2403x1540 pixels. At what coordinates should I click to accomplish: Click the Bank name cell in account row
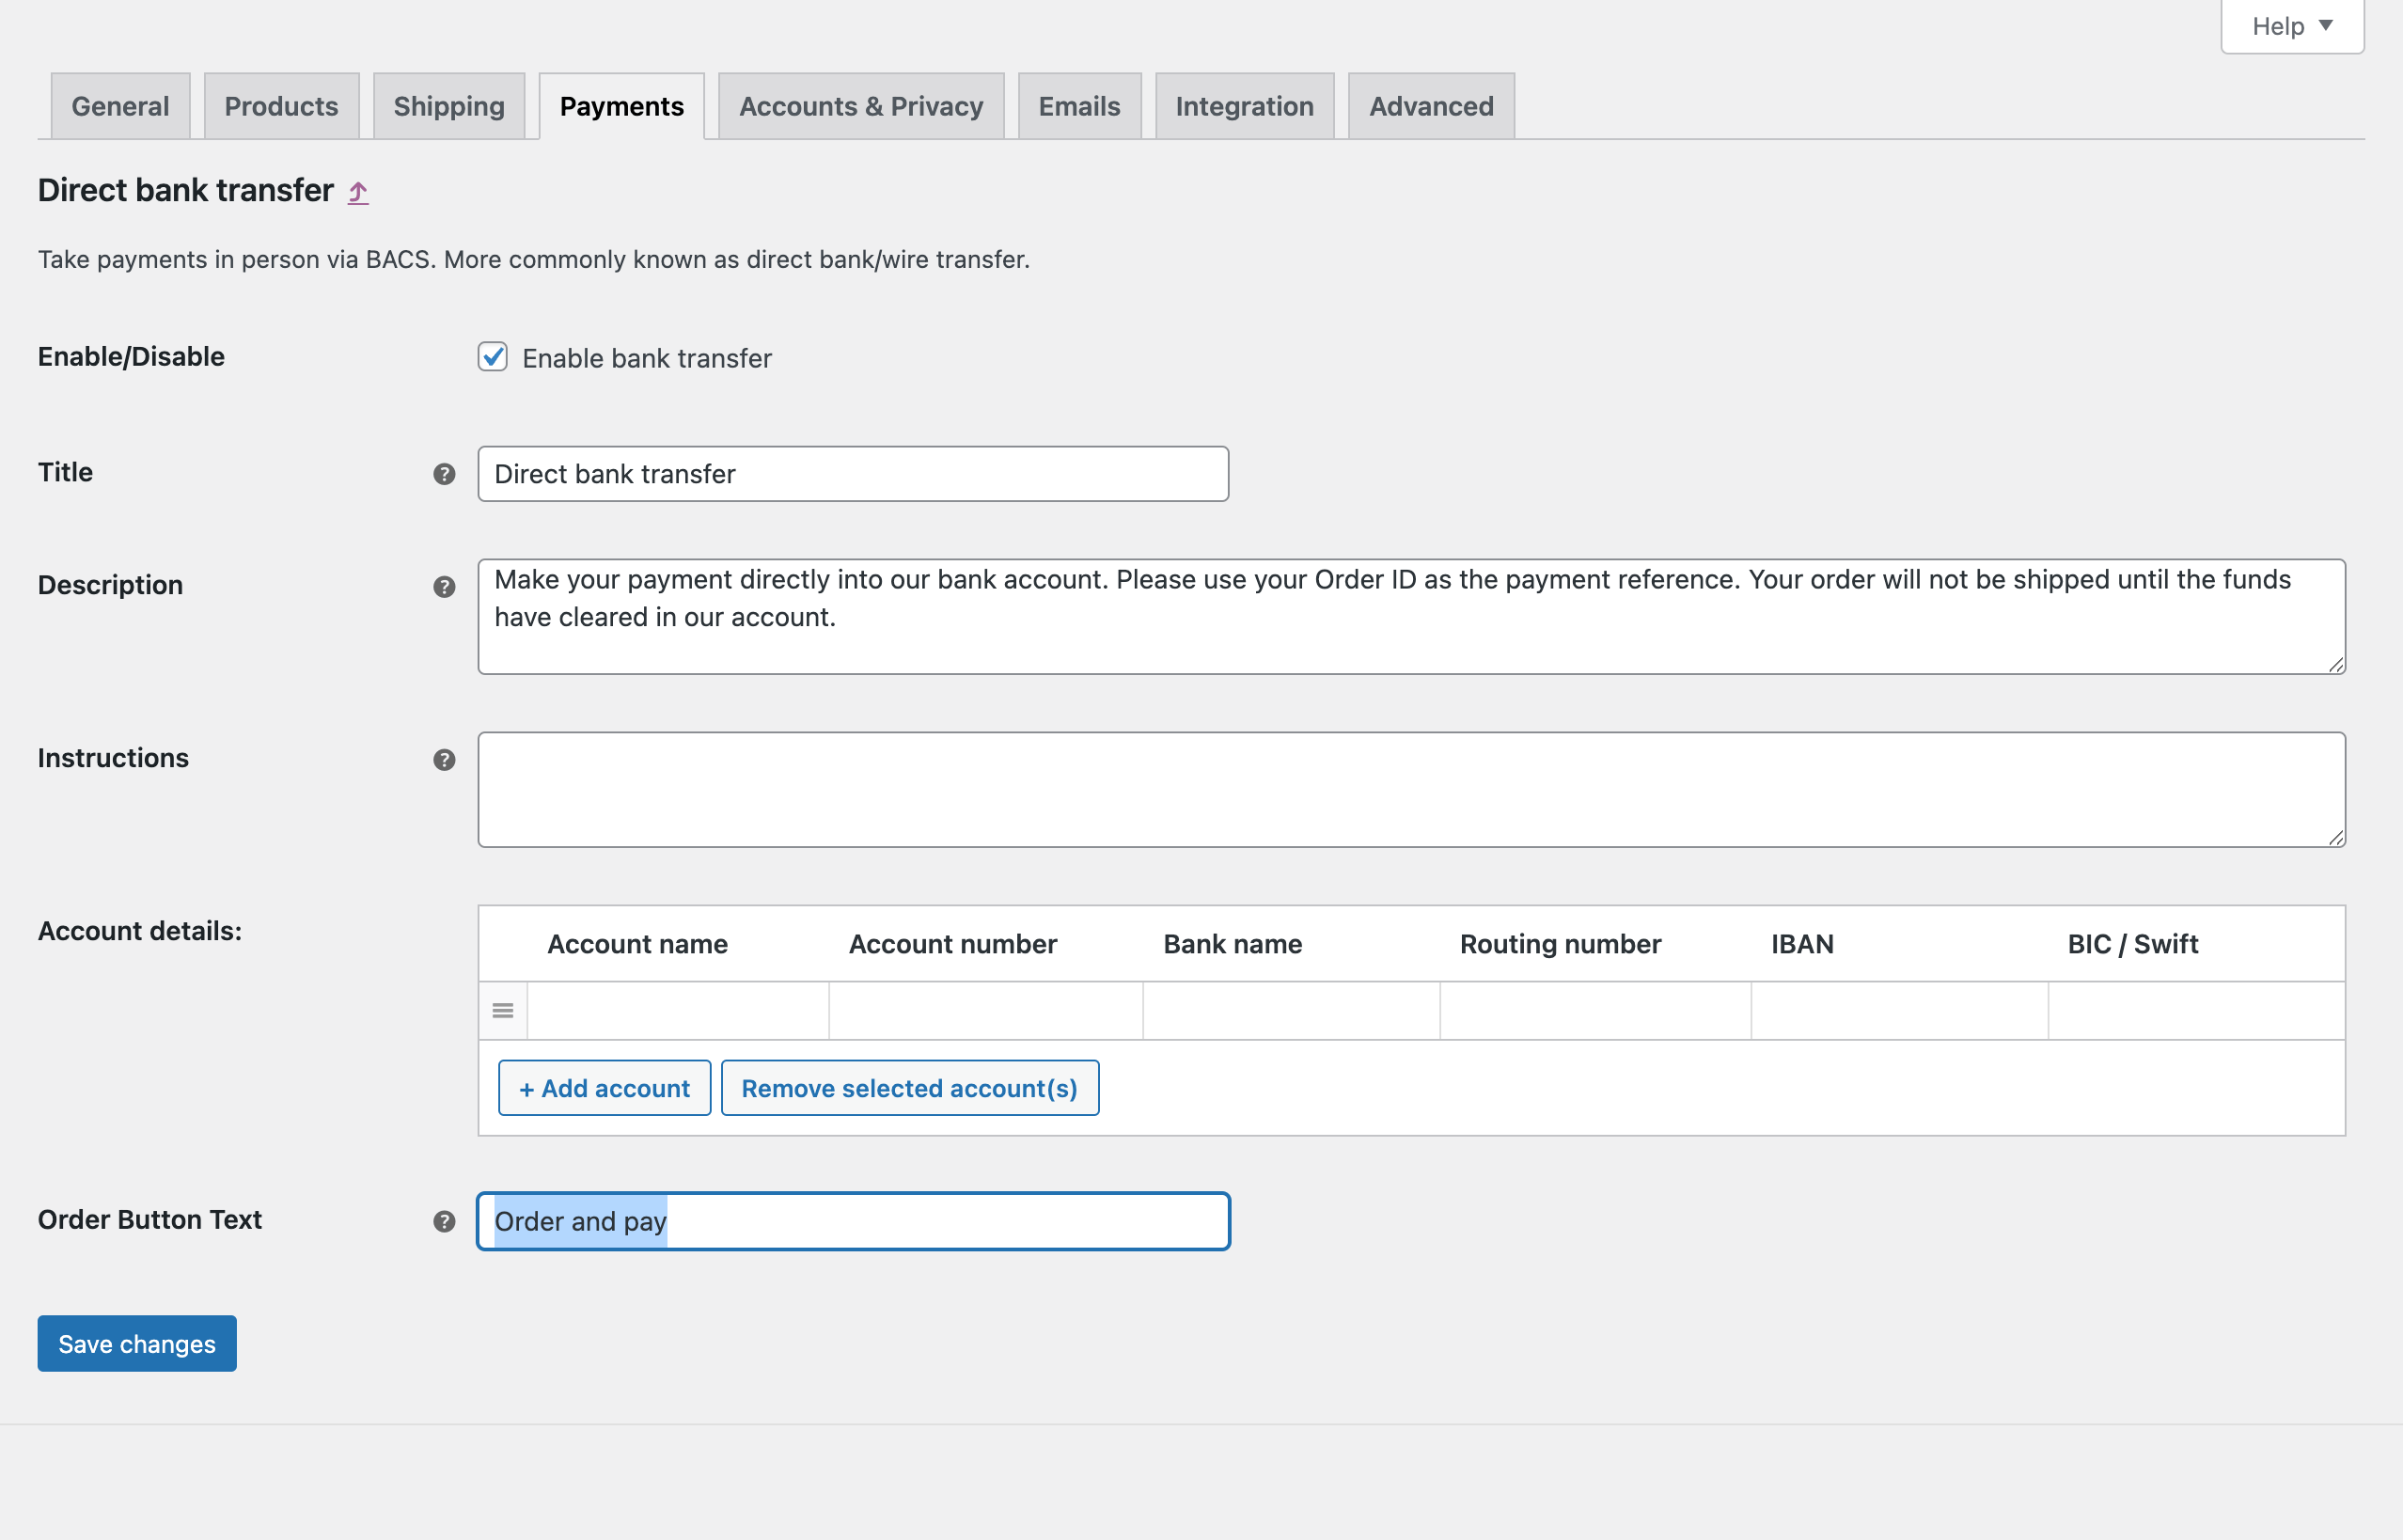(1292, 1011)
